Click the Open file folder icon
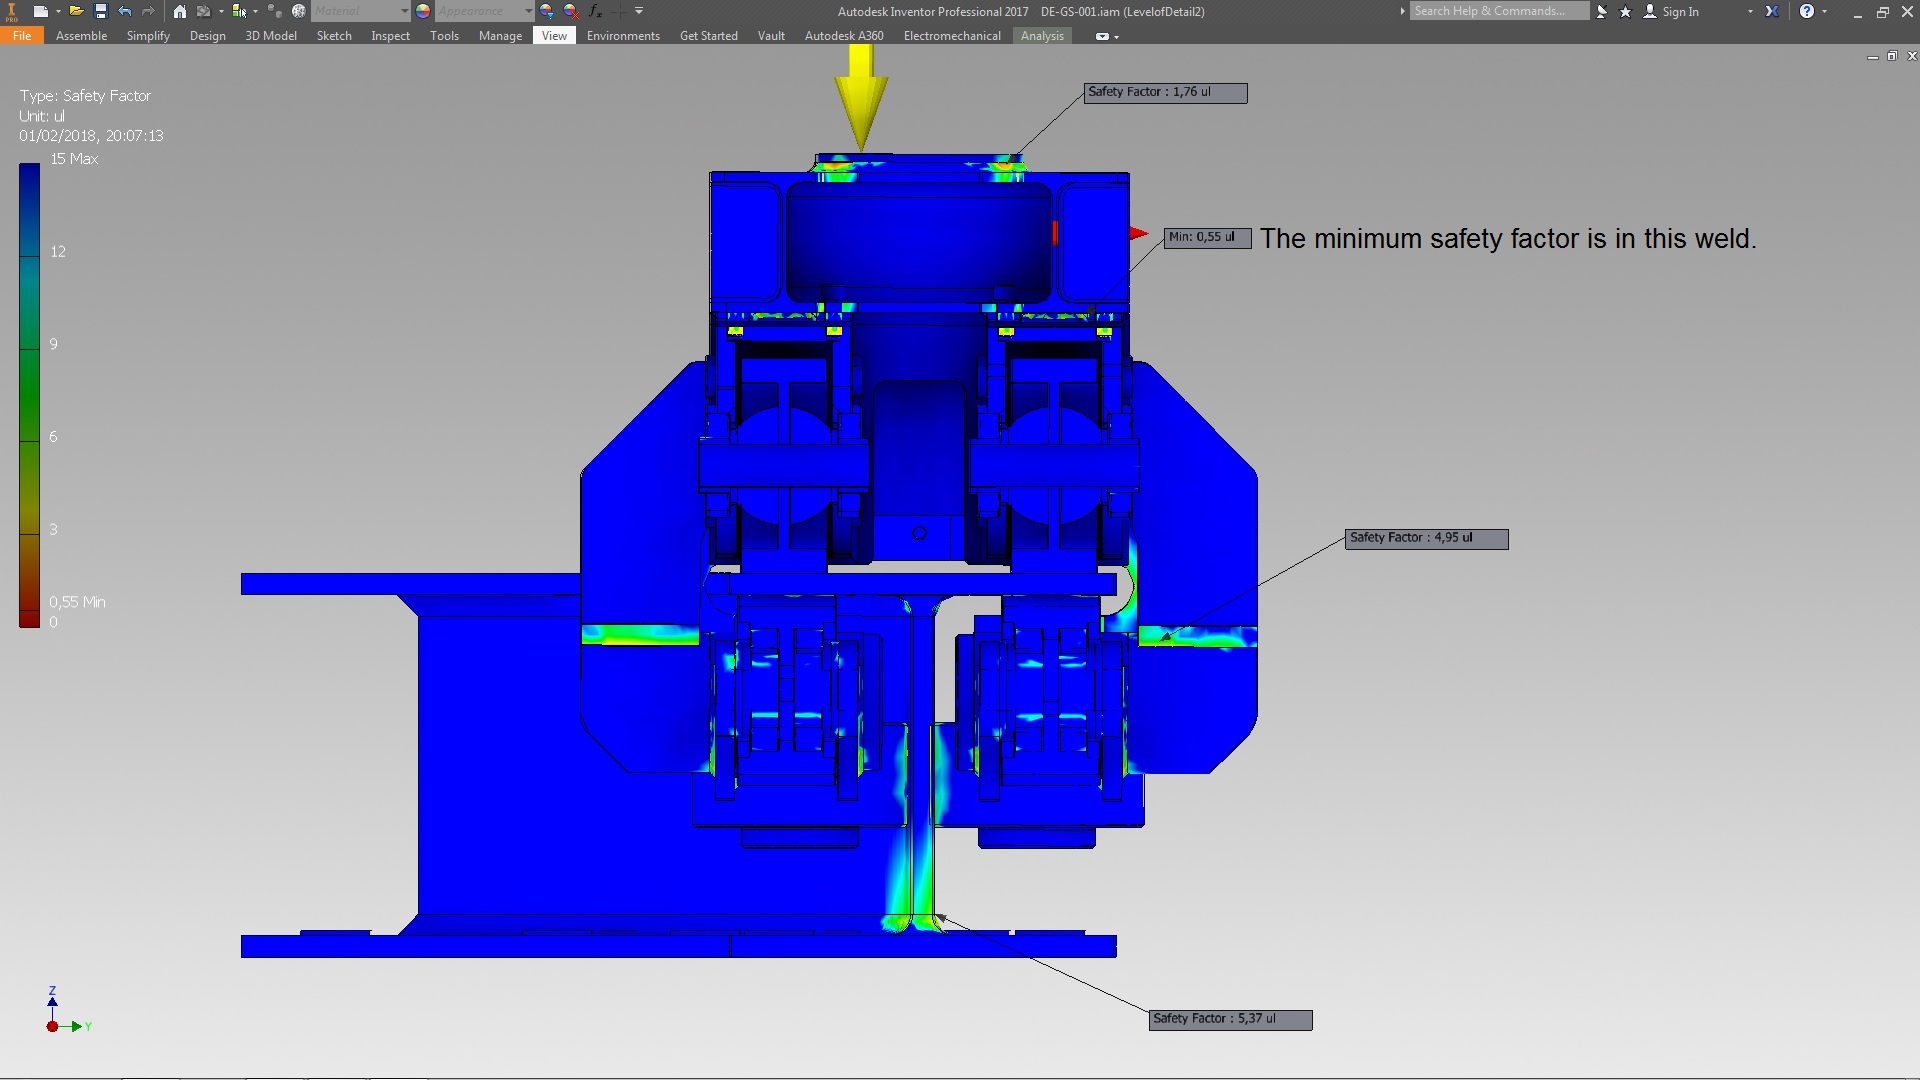The width and height of the screenshot is (1920, 1080). [x=75, y=11]
